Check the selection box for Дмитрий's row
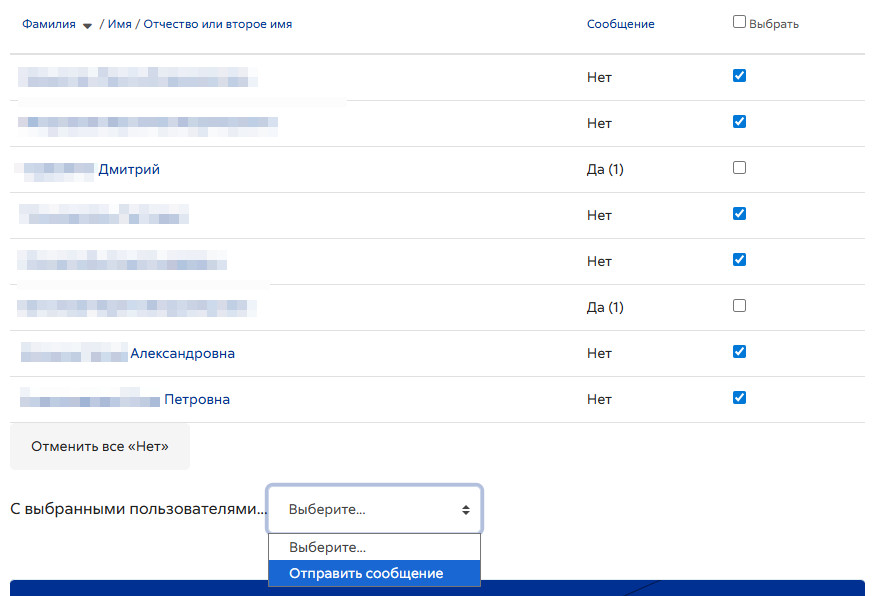This screenshot has height=596, width=879. (739, 168)
